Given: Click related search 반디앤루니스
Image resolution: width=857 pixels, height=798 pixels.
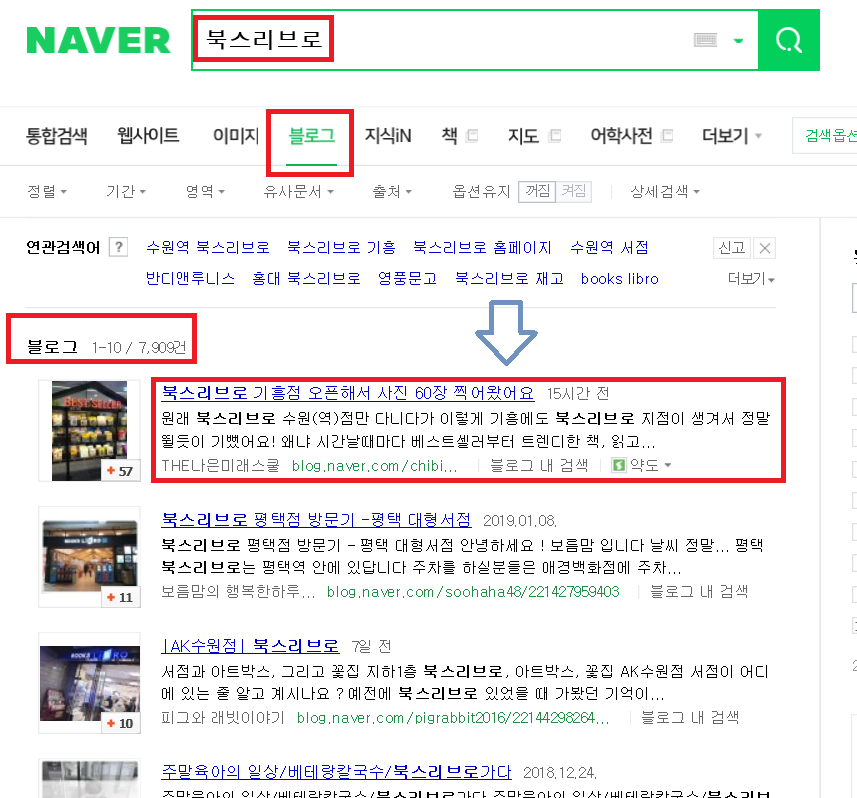Looking at the screenshot, I should point(190,279).
